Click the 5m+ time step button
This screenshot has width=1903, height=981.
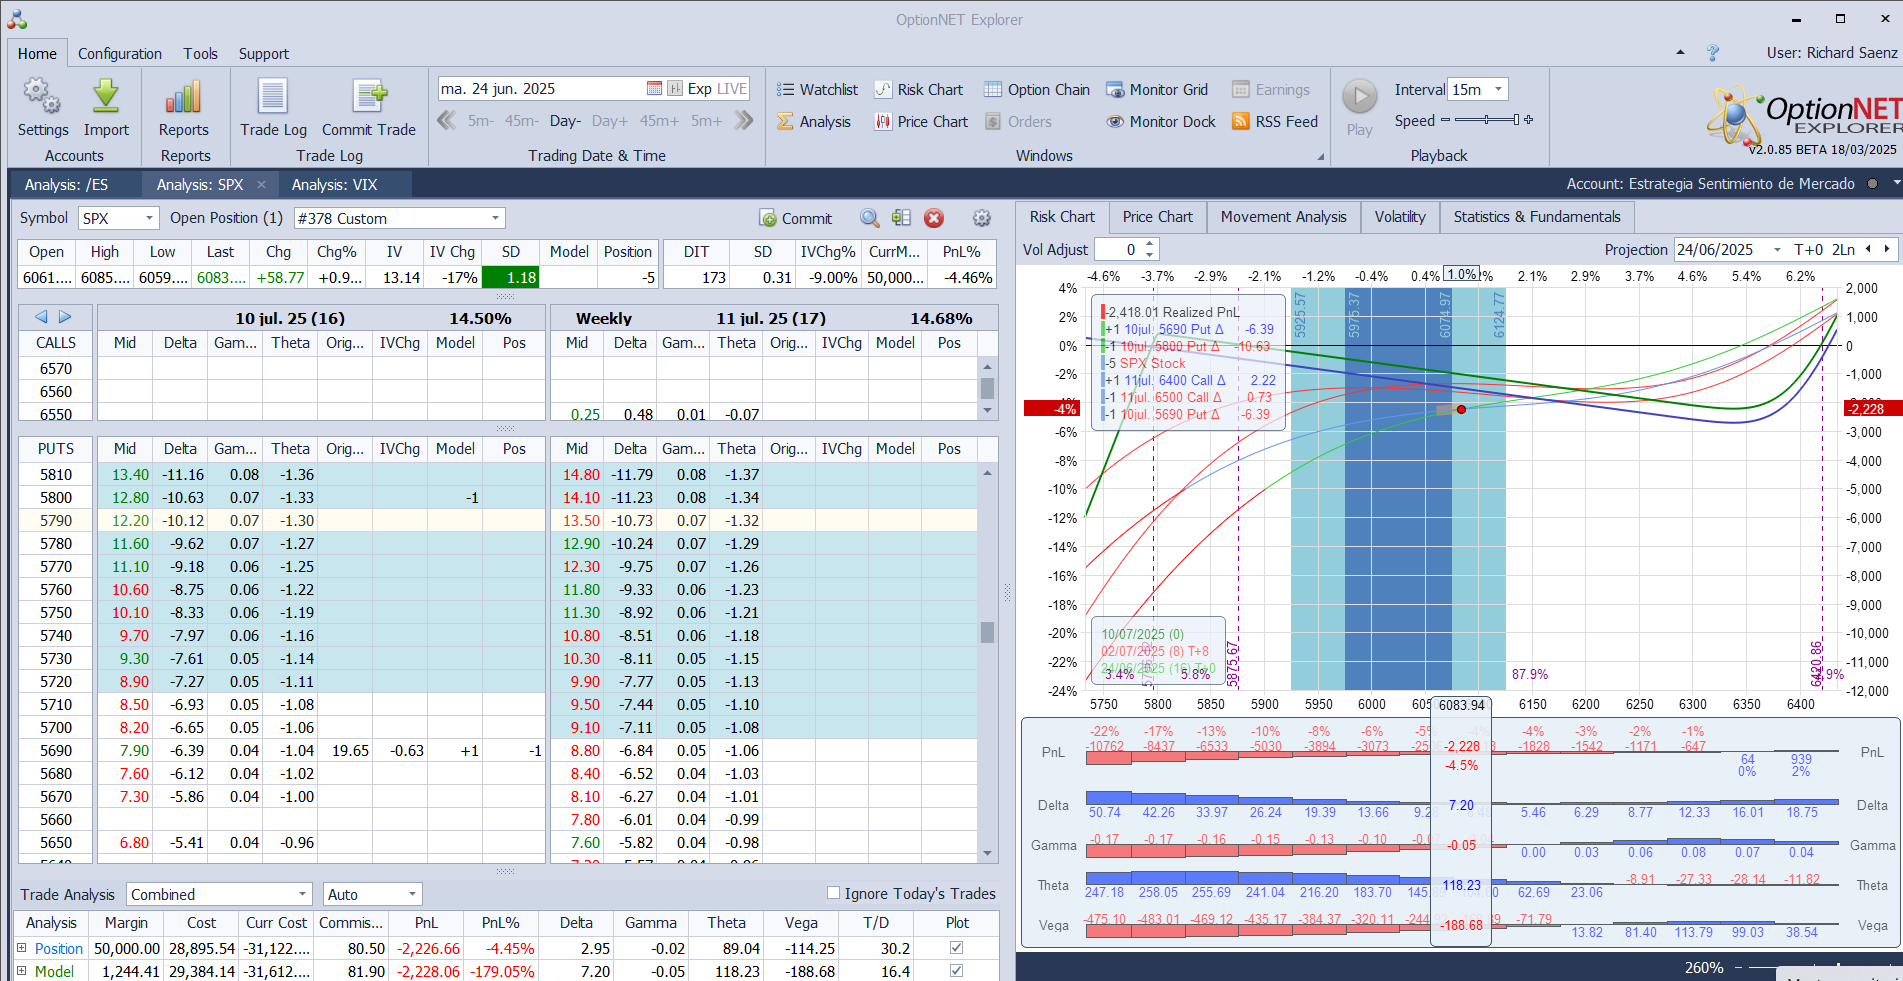pos(706,121)
